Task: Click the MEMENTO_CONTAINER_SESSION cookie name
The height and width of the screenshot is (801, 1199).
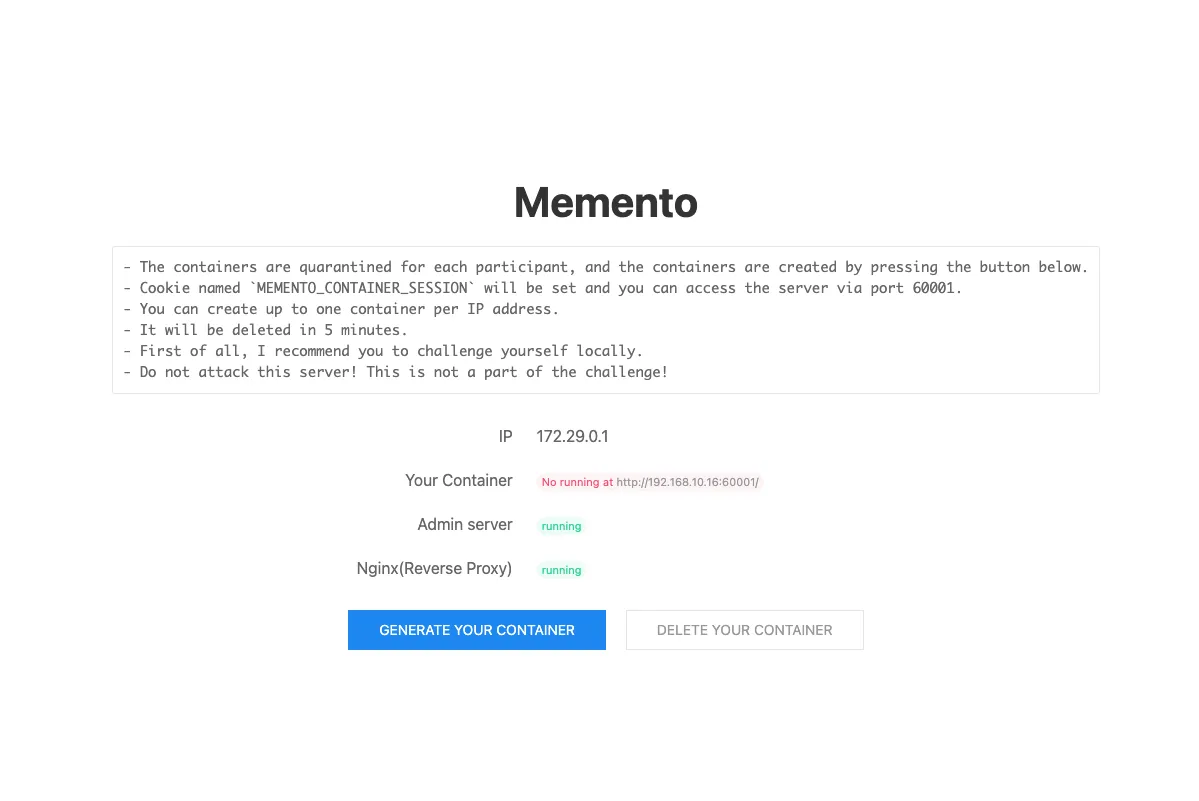Action: 363,288
